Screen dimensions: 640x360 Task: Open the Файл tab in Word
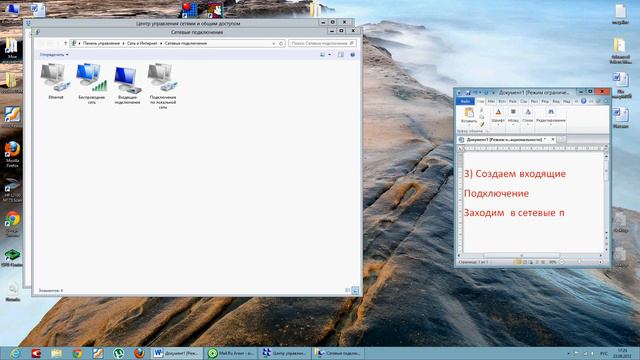tap(465, 101)
